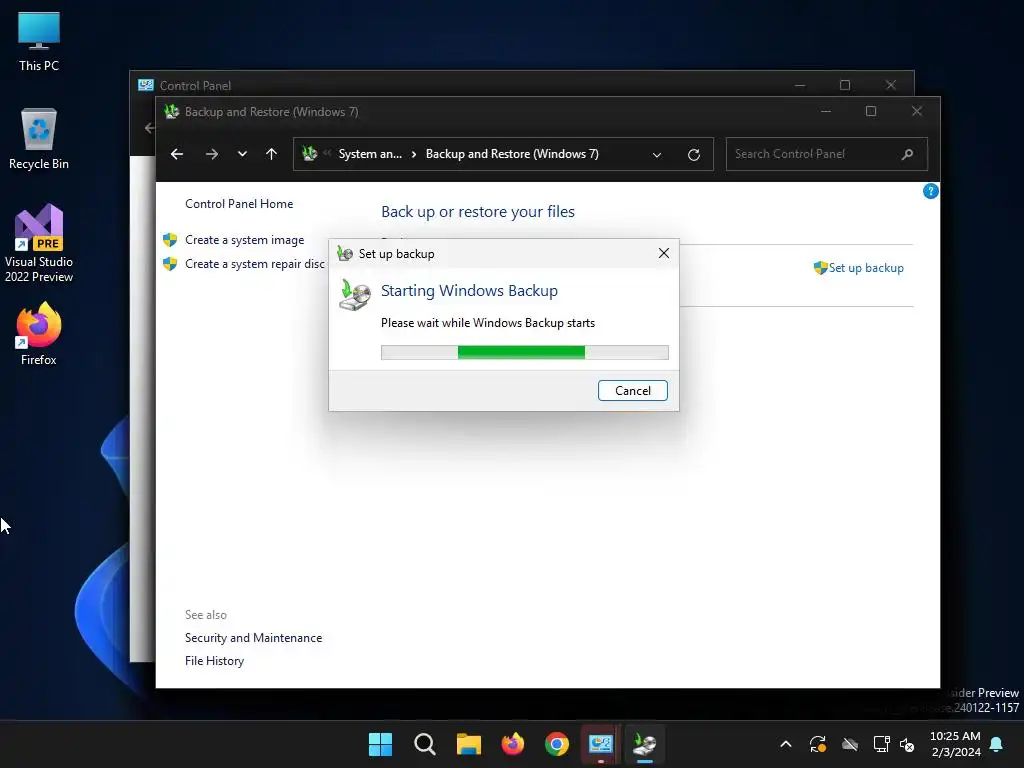Viewport: 1024px width, 768px height.
Task: Expand the address bar history dropdown
Action: 657,155
